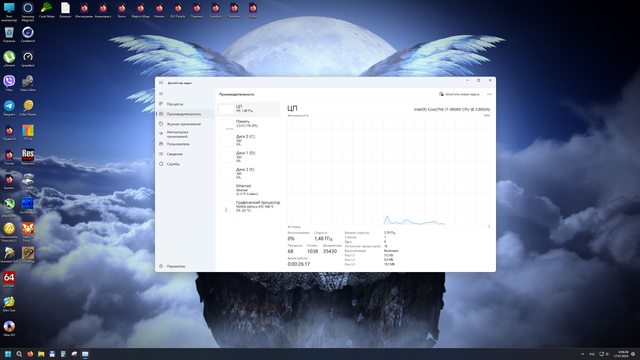Select the Графический процессор performance item
This screenshot has width=640, height=360.
click(249, 206)
